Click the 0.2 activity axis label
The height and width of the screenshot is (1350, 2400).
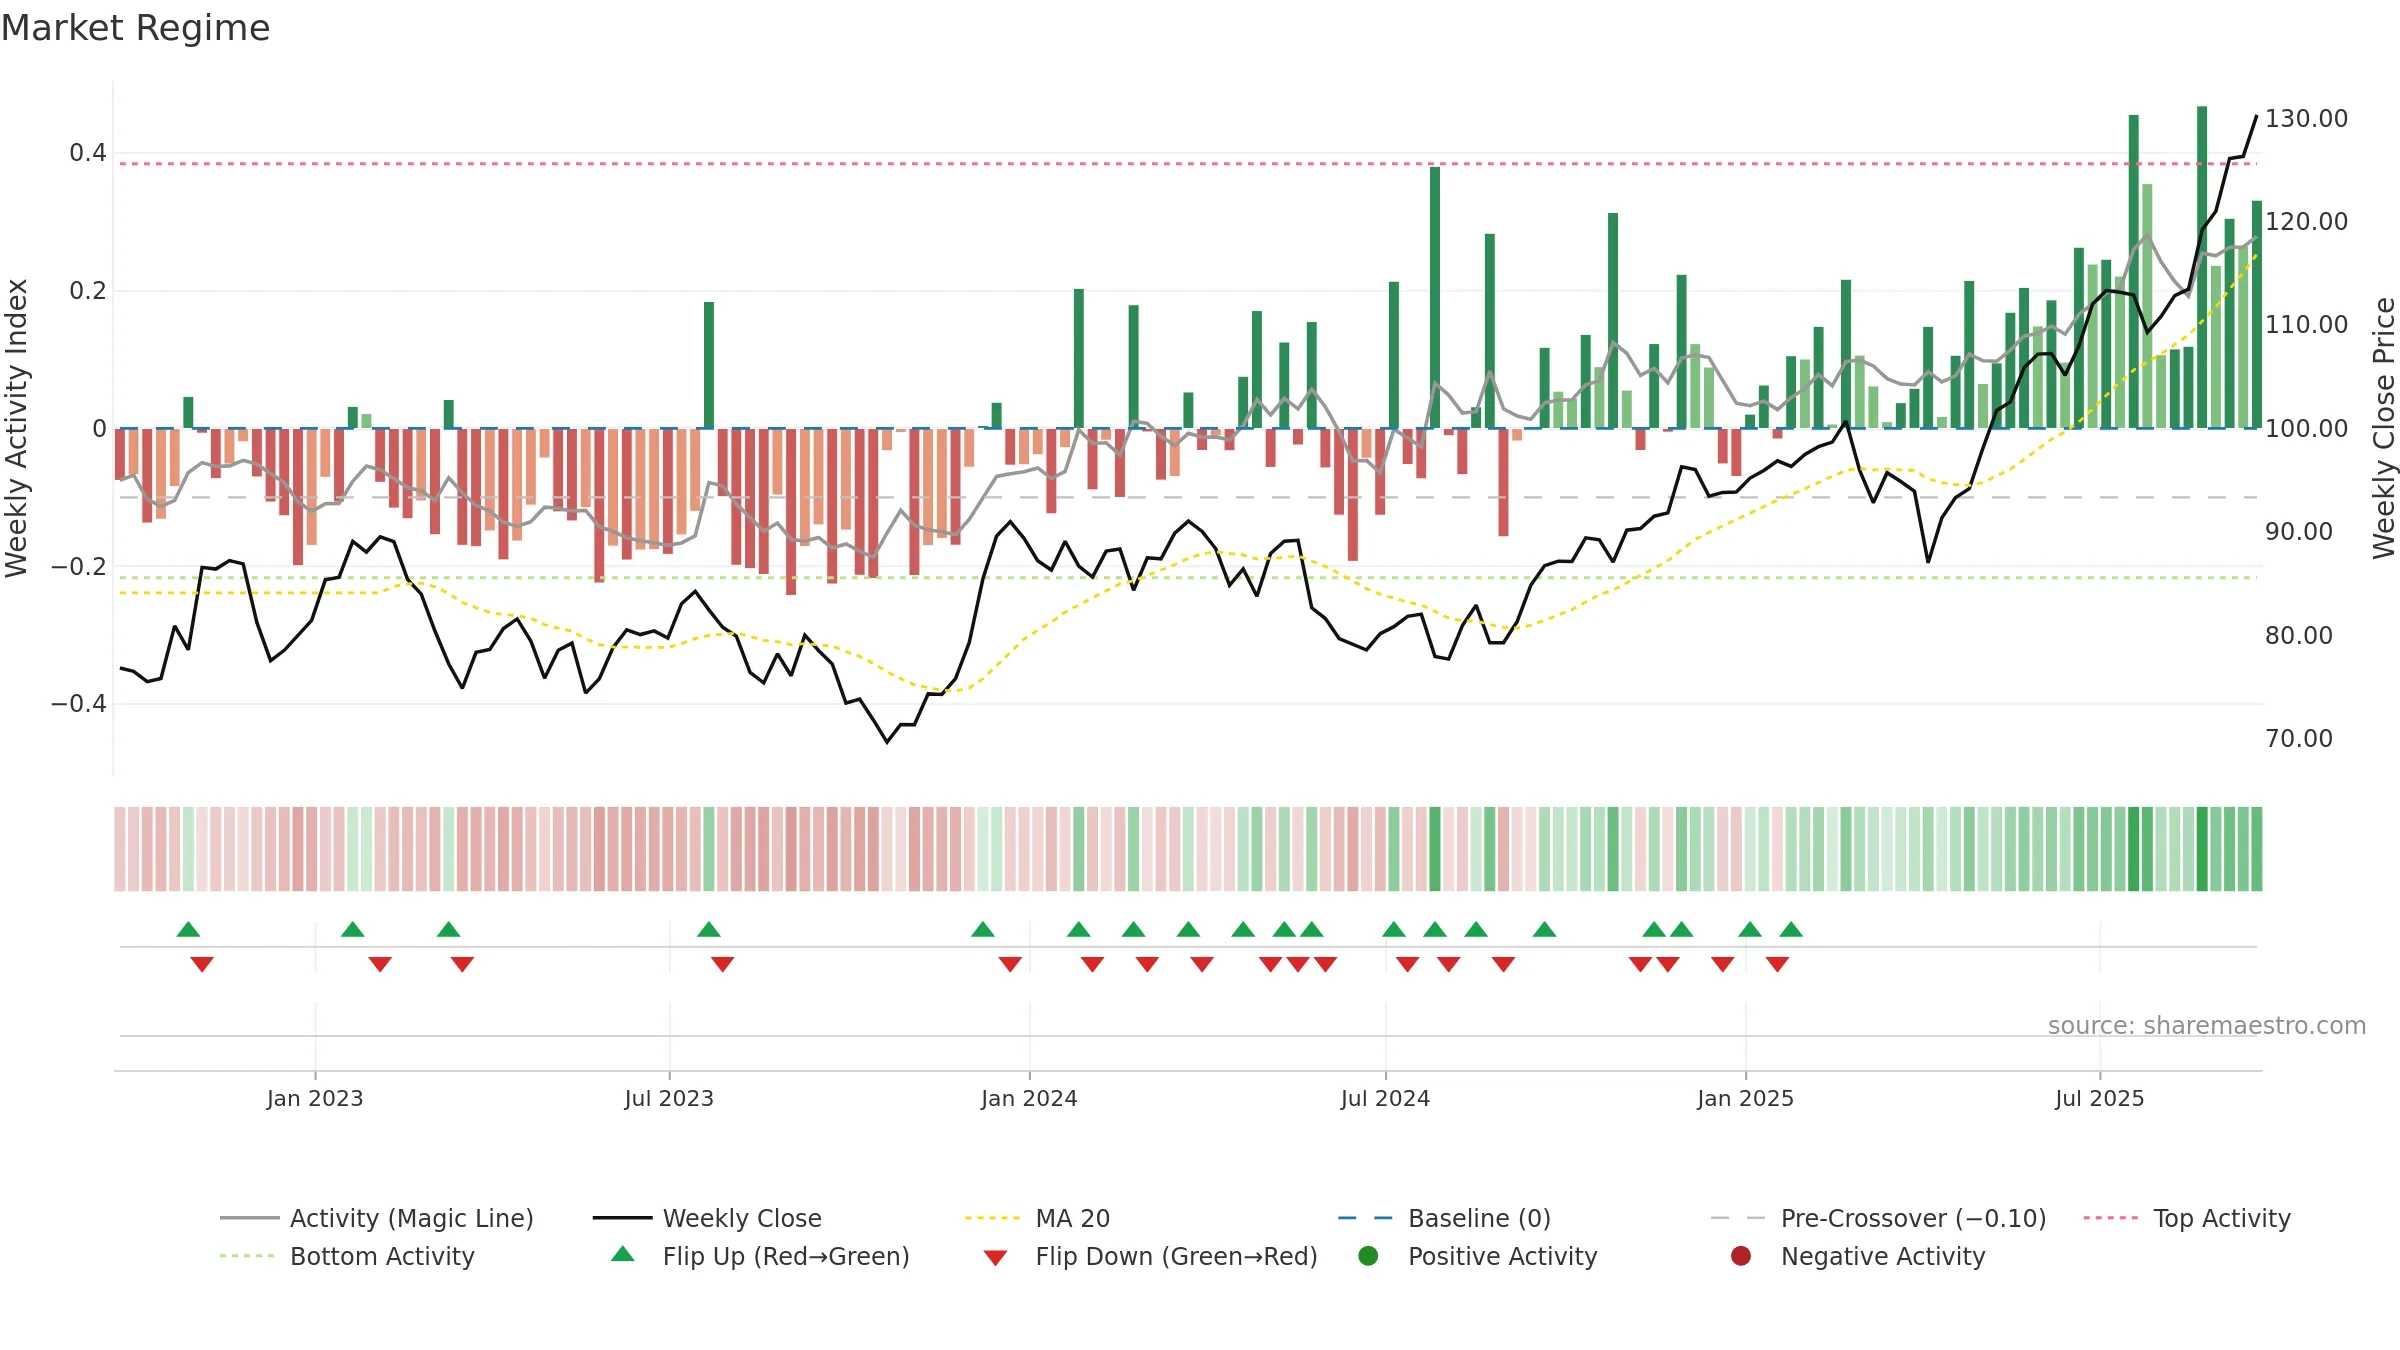click(x=87, y=291)
